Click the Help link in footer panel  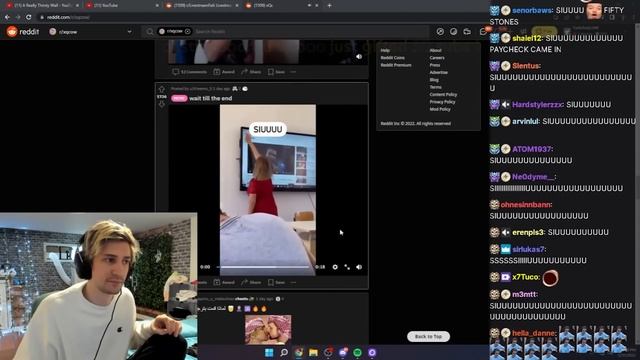click(385, 51)
